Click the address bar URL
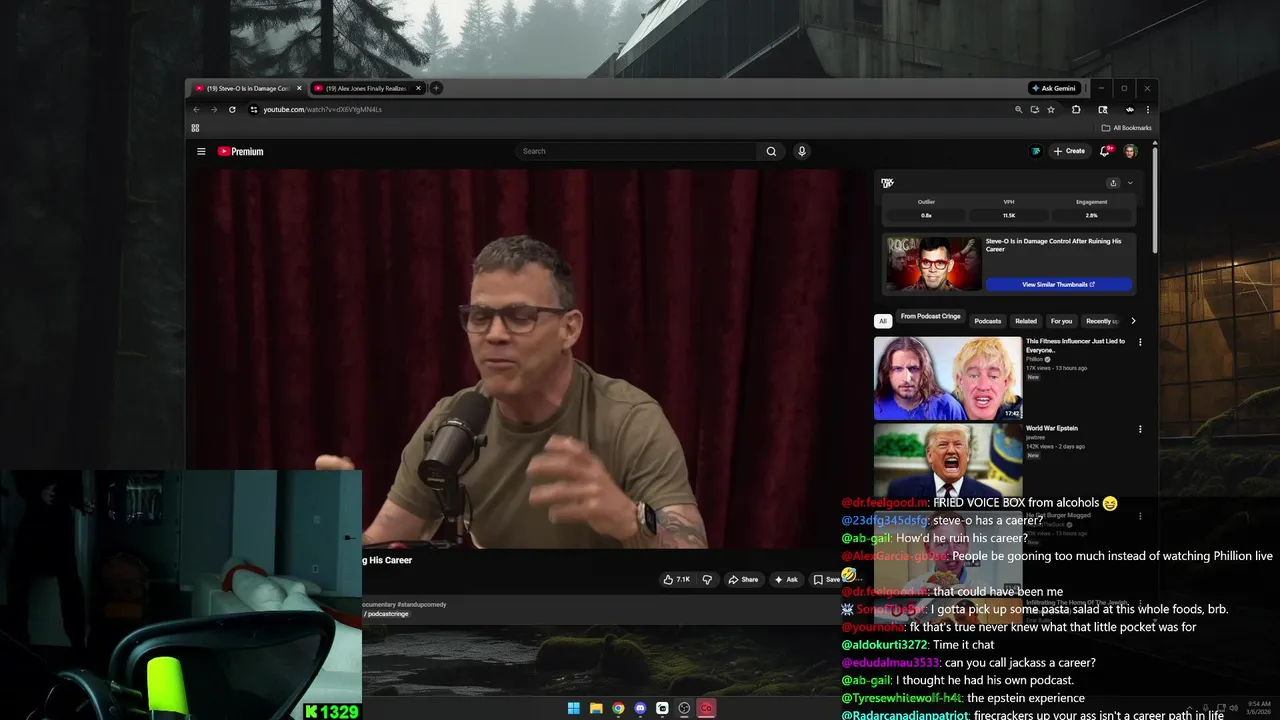The image size is (1280, 720). [323, 109]
